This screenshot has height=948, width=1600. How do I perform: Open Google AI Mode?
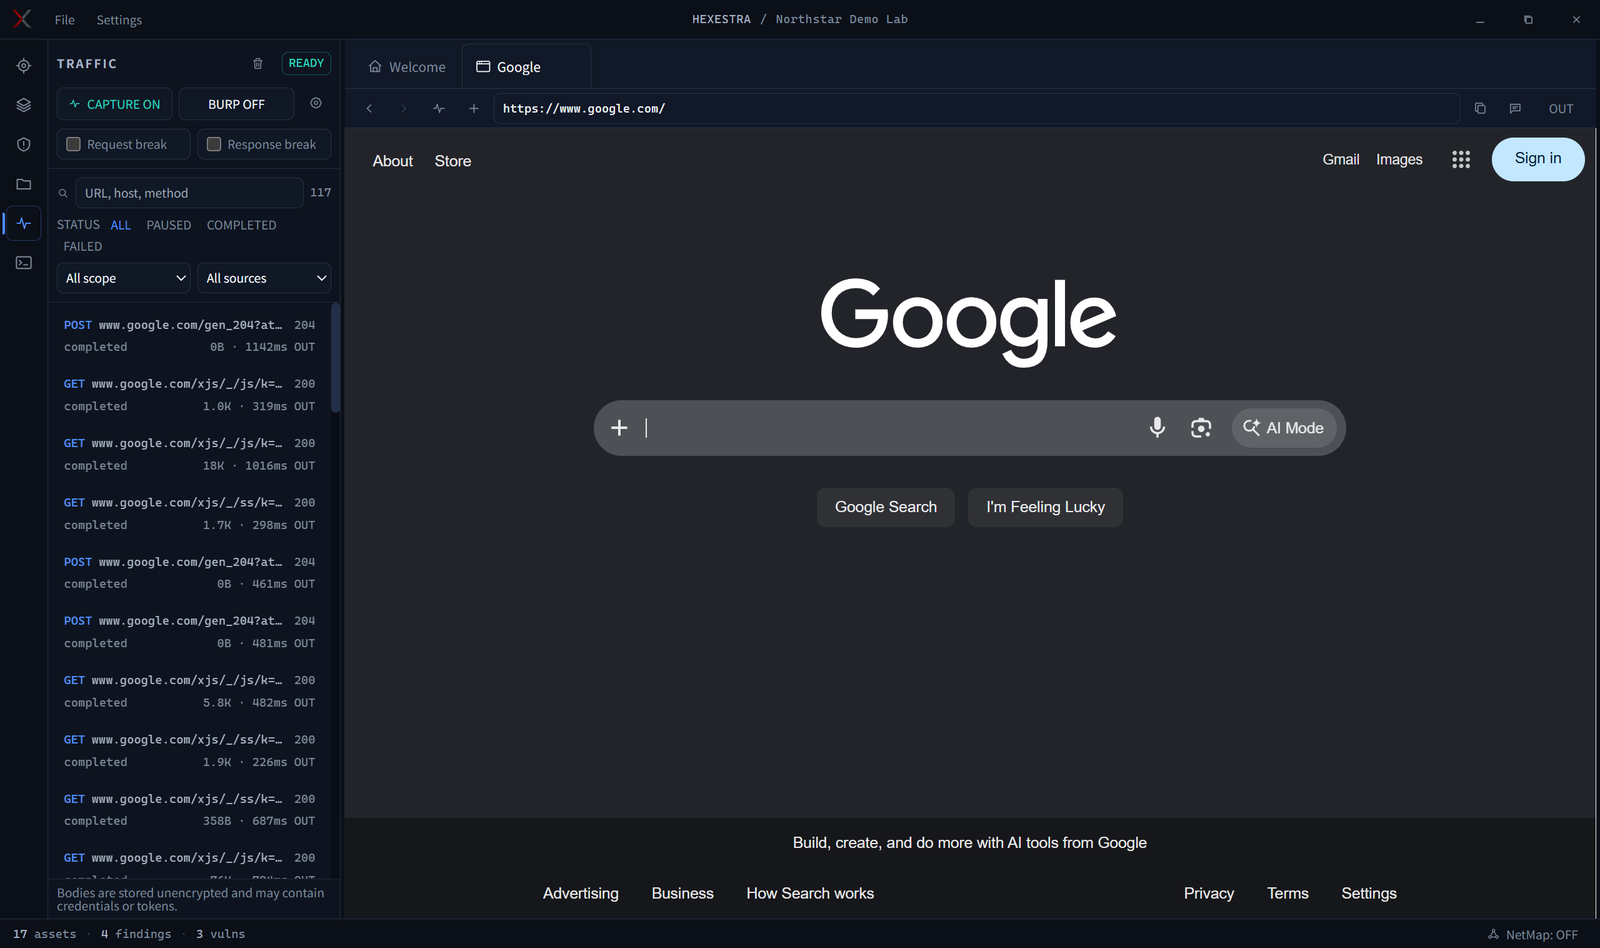tap(1284, 428)
